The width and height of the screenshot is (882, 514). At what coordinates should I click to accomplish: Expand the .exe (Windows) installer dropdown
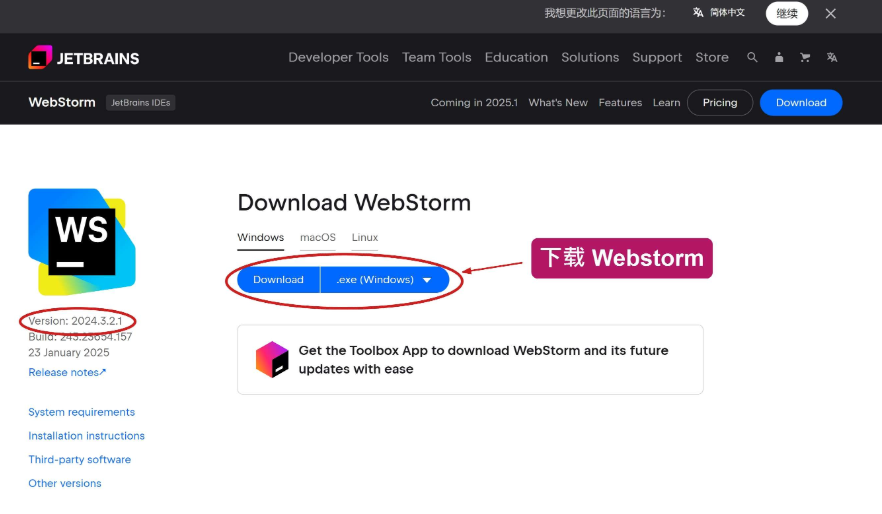pyautogui.click(x=385, y=279)
